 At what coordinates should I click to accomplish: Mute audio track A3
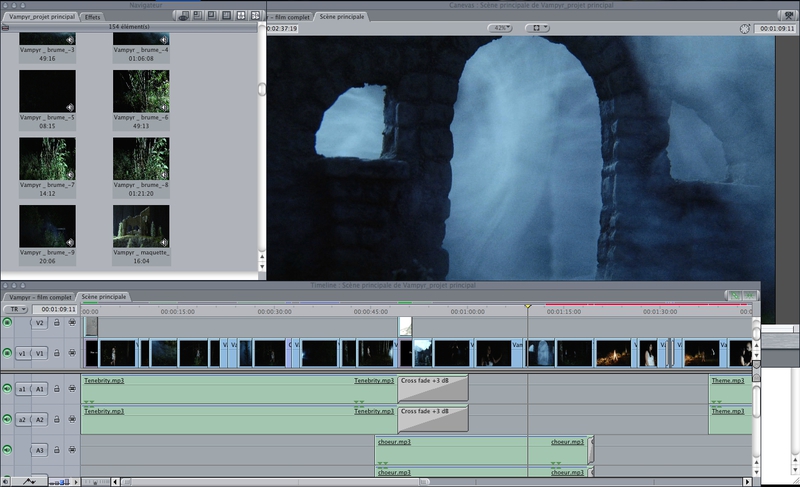[7, 450]
